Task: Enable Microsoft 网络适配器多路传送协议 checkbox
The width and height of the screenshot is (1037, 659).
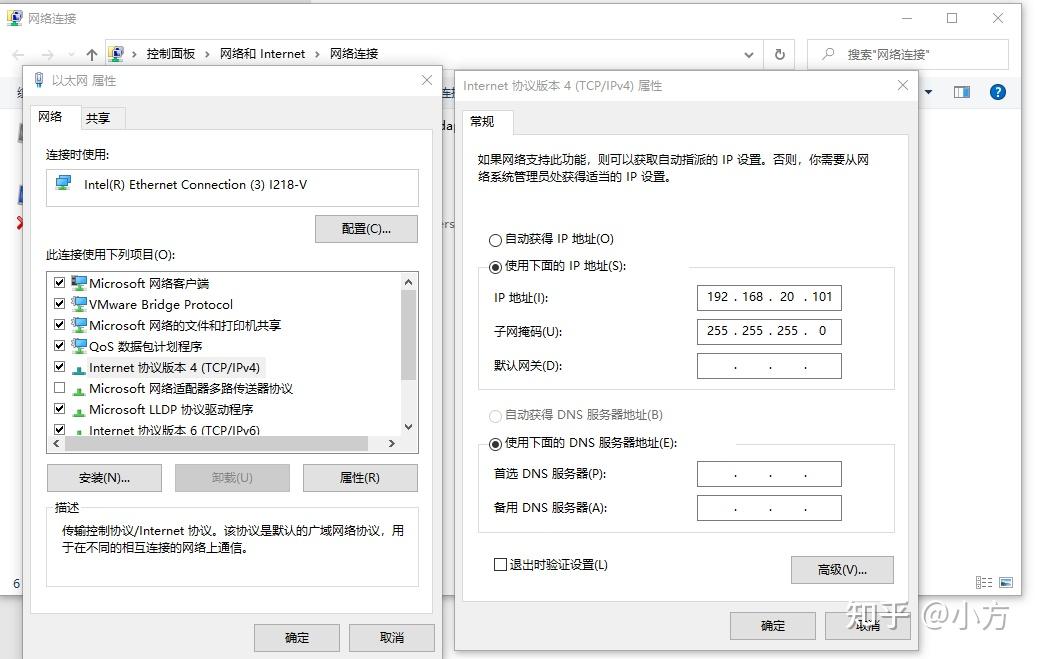Action: point(60,387)
